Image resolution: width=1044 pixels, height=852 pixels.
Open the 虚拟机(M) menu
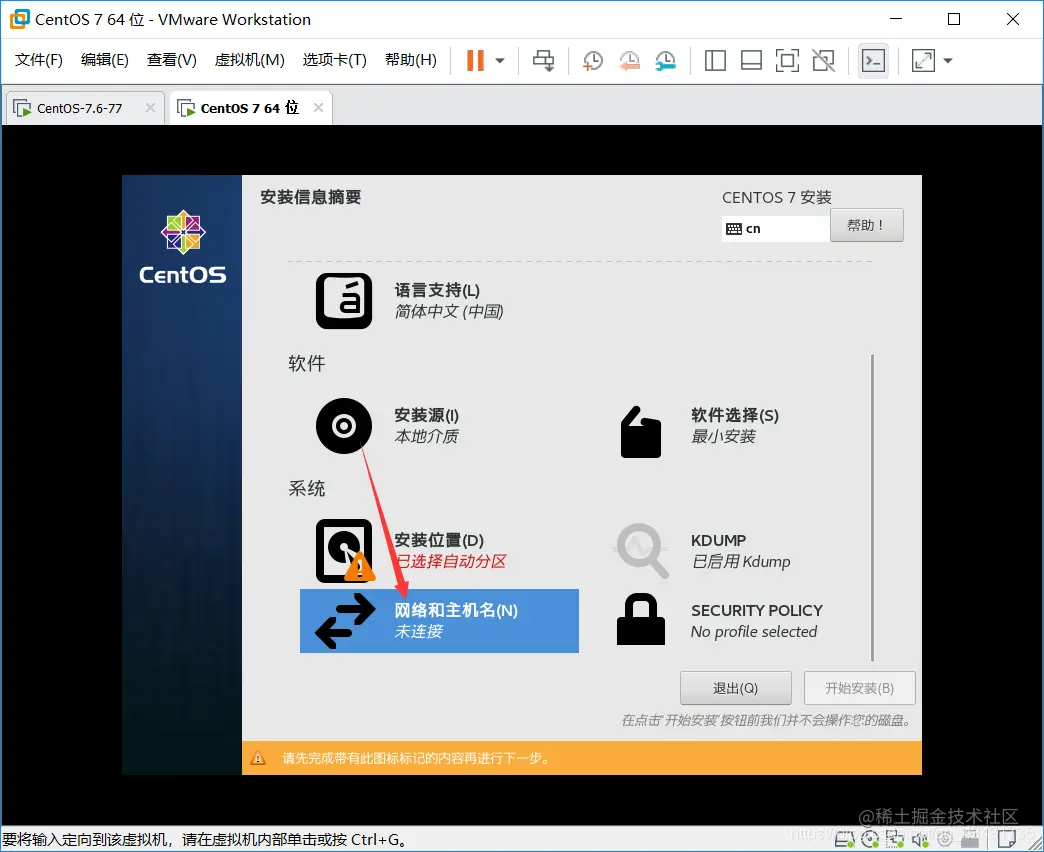250,60
